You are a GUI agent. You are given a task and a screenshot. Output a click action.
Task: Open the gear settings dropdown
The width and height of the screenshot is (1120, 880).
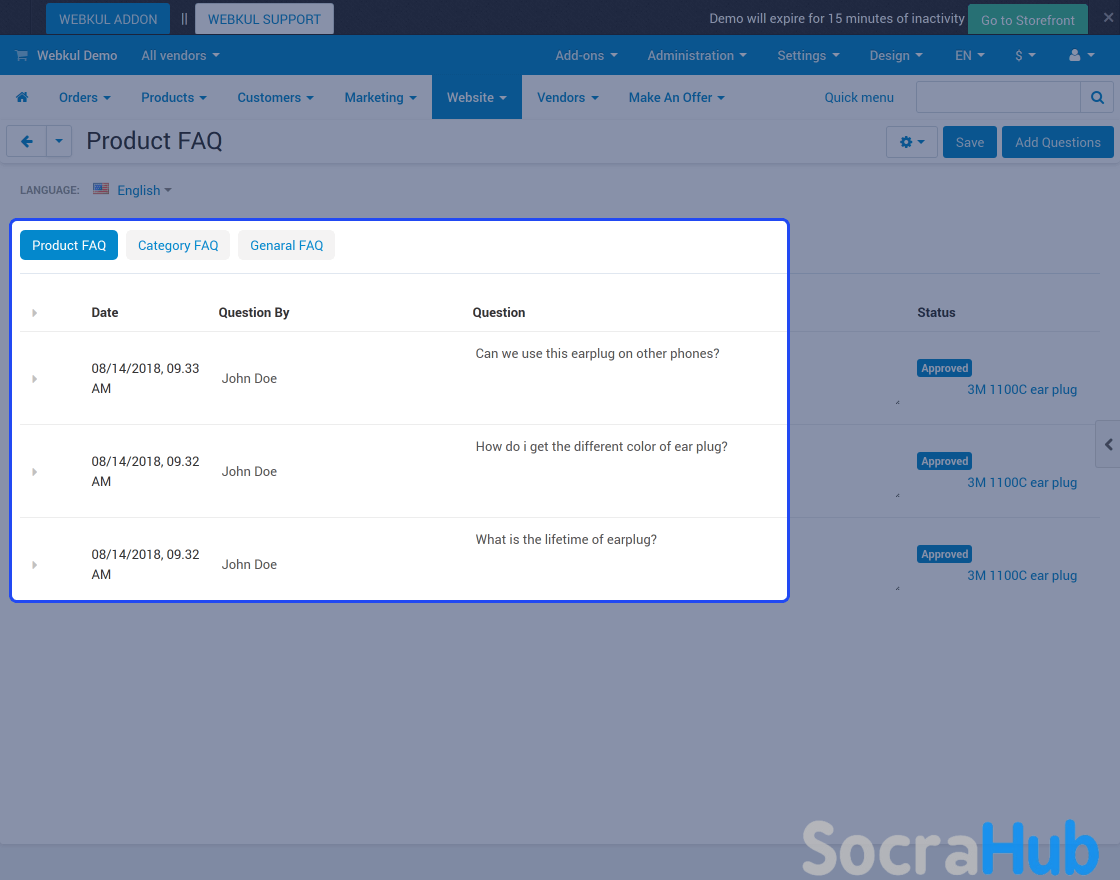pyautogui.click(x=911, y=142)
